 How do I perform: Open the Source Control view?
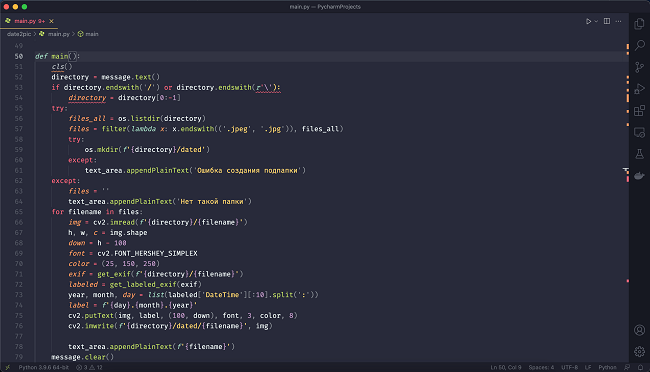pos(639,67)
